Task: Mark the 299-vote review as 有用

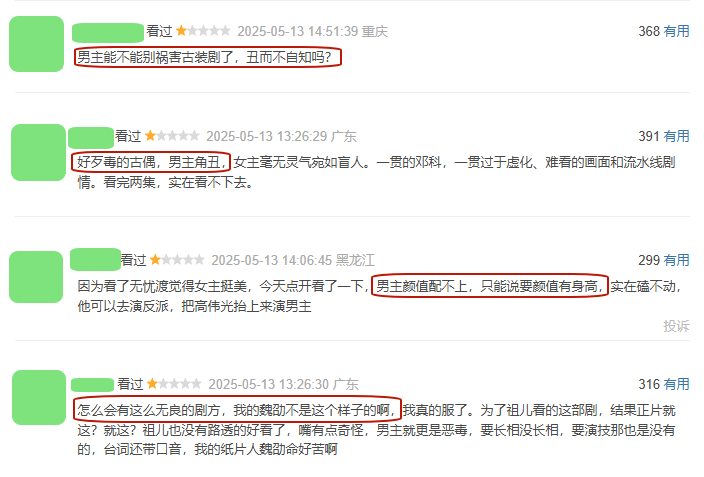Action: [676, 260]
